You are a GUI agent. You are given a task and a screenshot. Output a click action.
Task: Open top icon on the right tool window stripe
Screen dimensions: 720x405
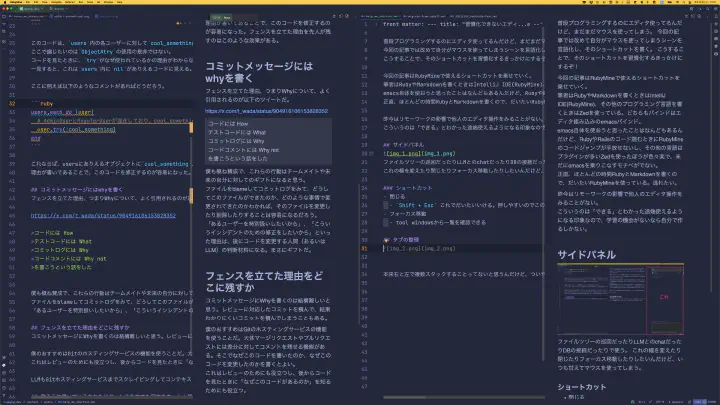716,16
